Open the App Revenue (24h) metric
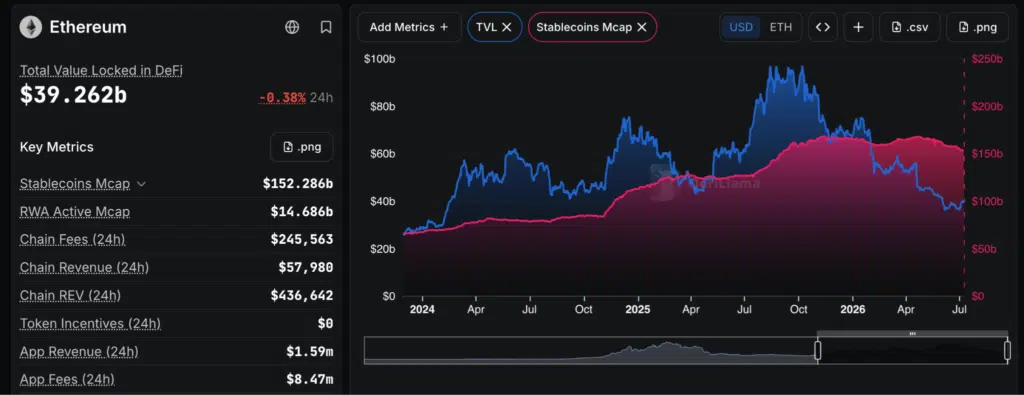Image resolution: width=1024 pixels, height=395 pixels. pyautogui.click(x=79, y=352)
